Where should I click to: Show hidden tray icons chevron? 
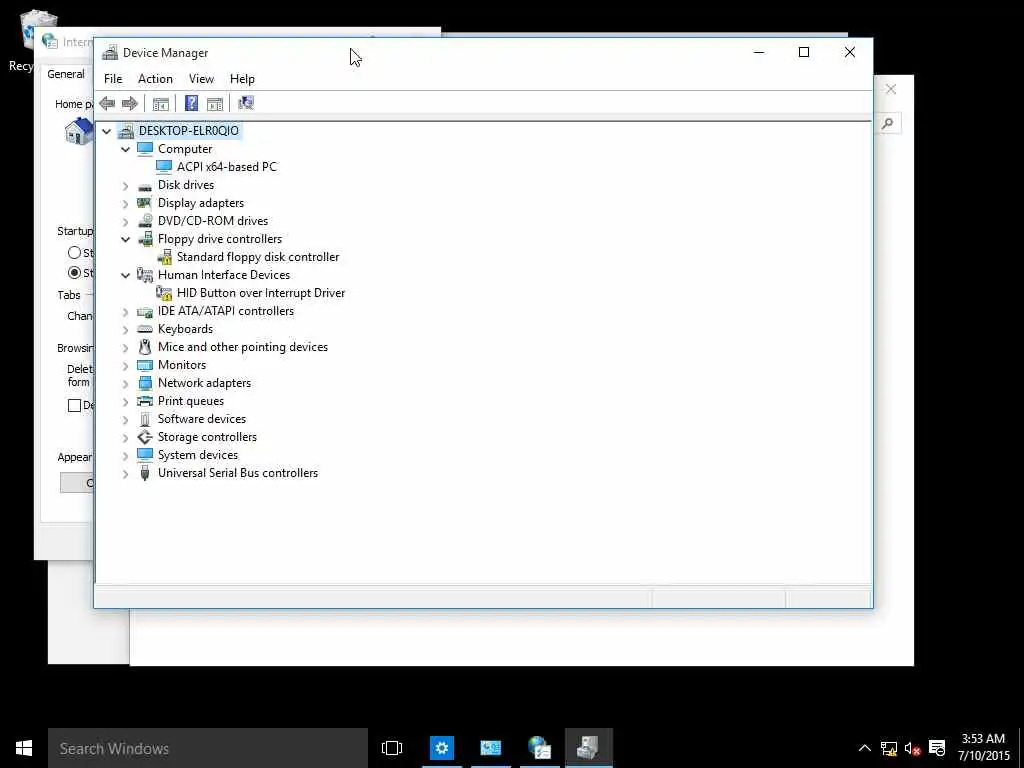tap(865, 748)
